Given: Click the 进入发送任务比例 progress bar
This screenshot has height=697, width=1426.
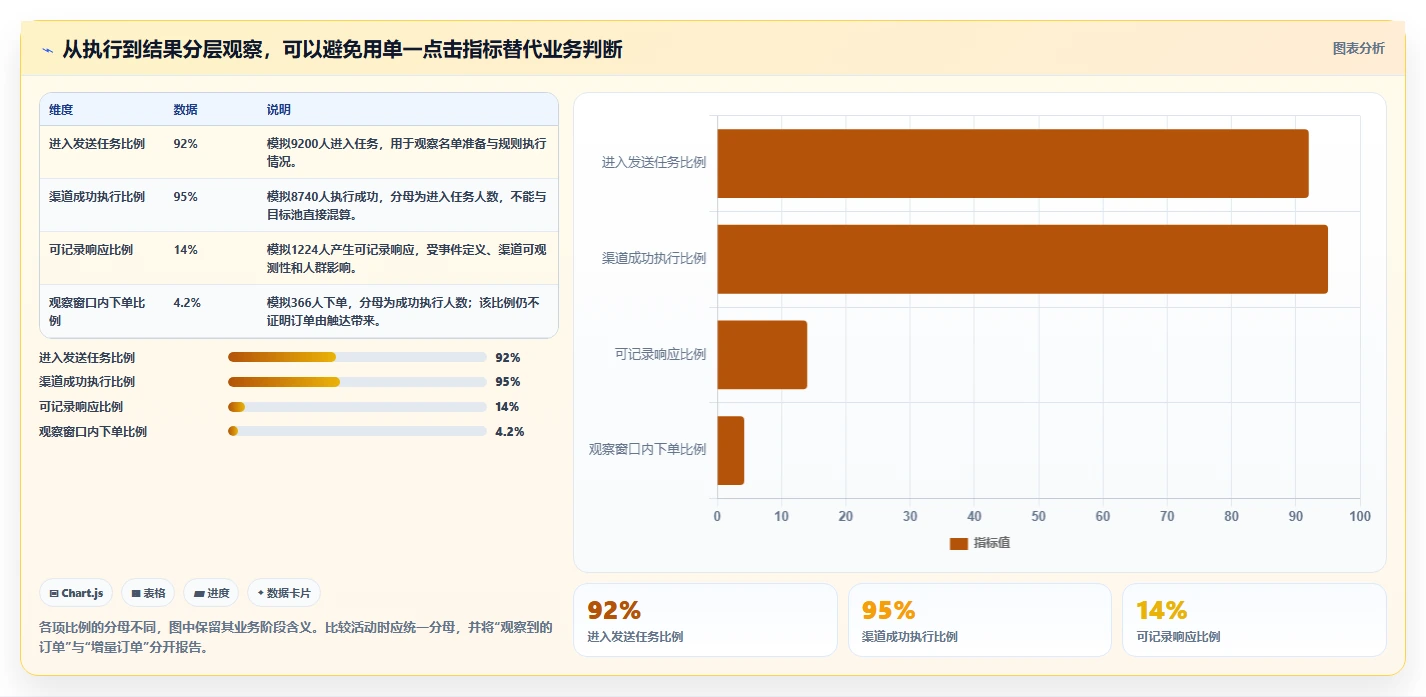Looking at the screenshot, I should 357,357.
